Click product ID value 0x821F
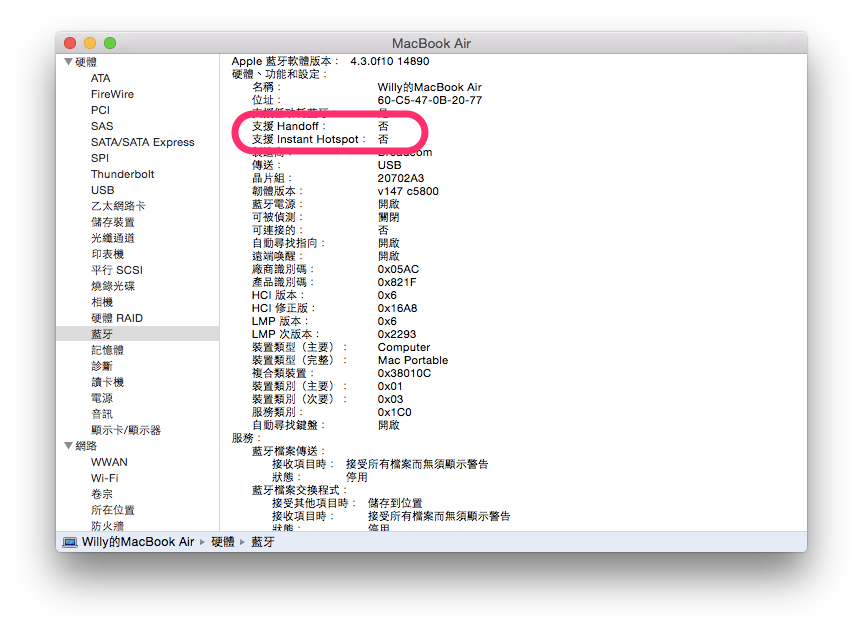The image size is (863, 632). pos(397,282)
